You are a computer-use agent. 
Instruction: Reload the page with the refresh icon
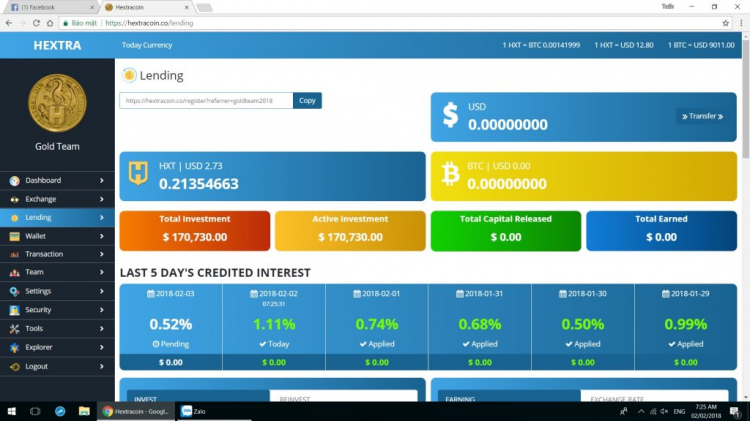point(36,22)
